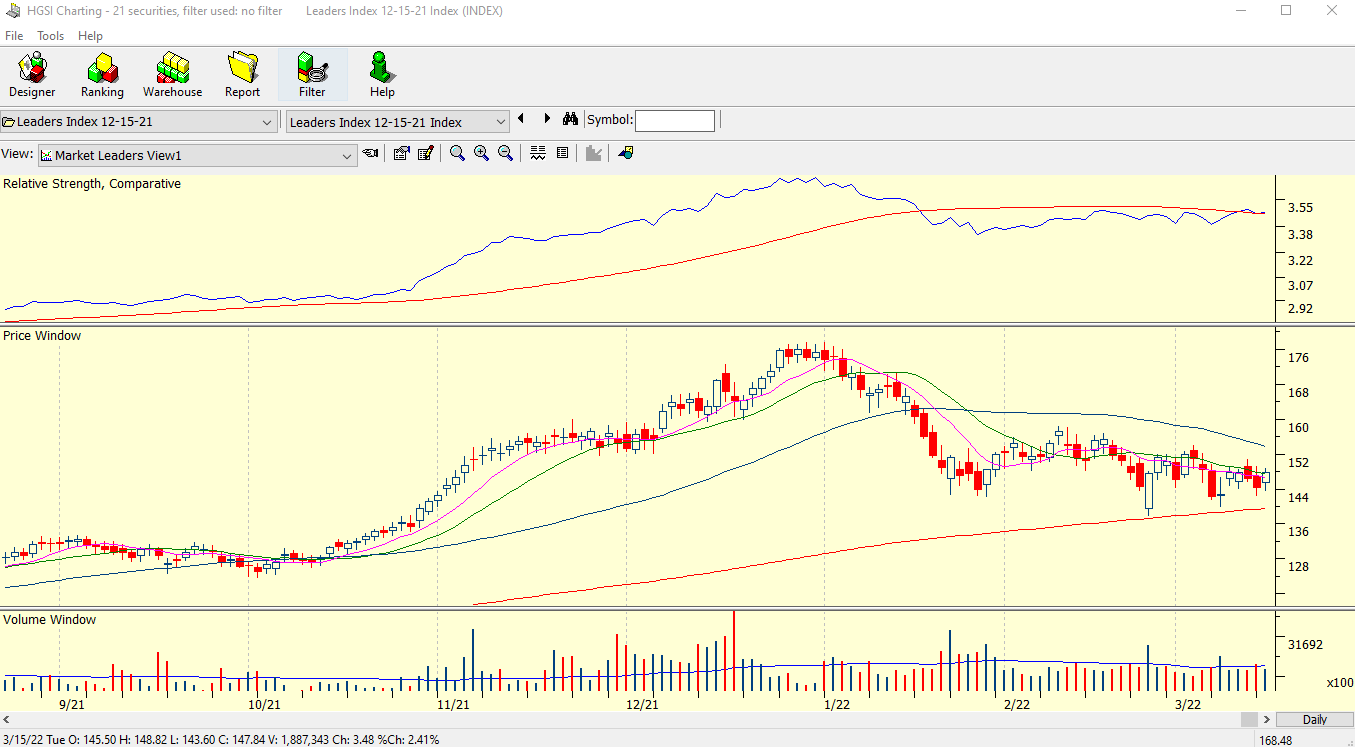The image size is (1355, 747).
Task: Open the Help menu
Action: click(90, 36)
